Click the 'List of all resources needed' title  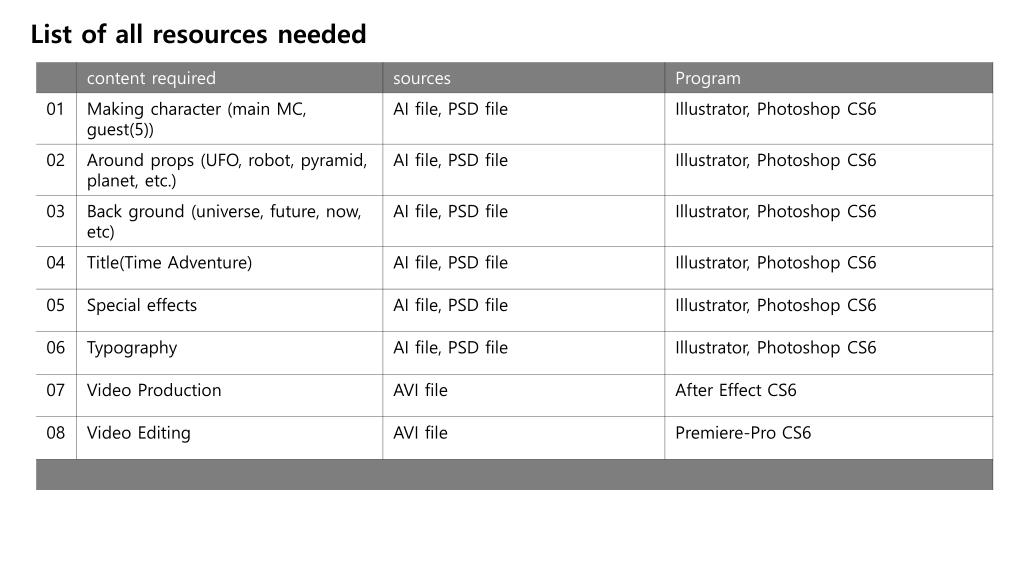pyautogui.click(x=199, y=34)
